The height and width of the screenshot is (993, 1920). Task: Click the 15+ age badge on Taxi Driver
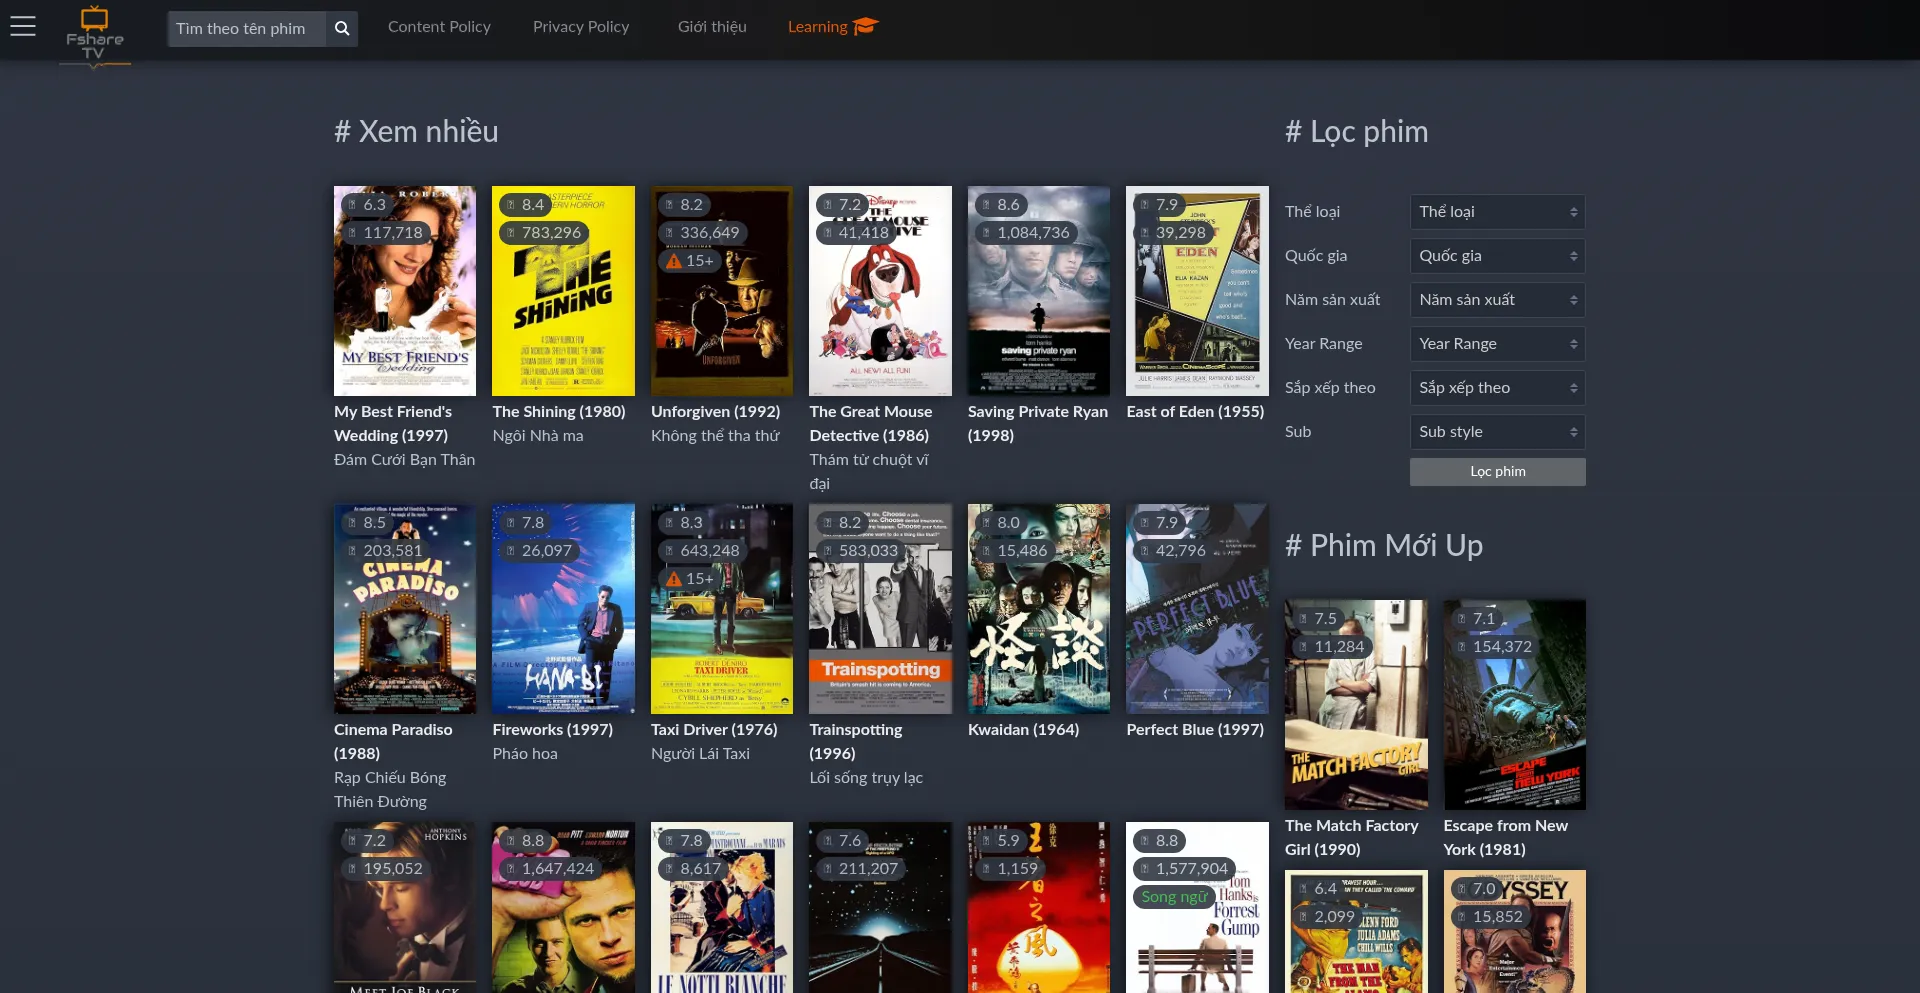click(x=690, y=579)
